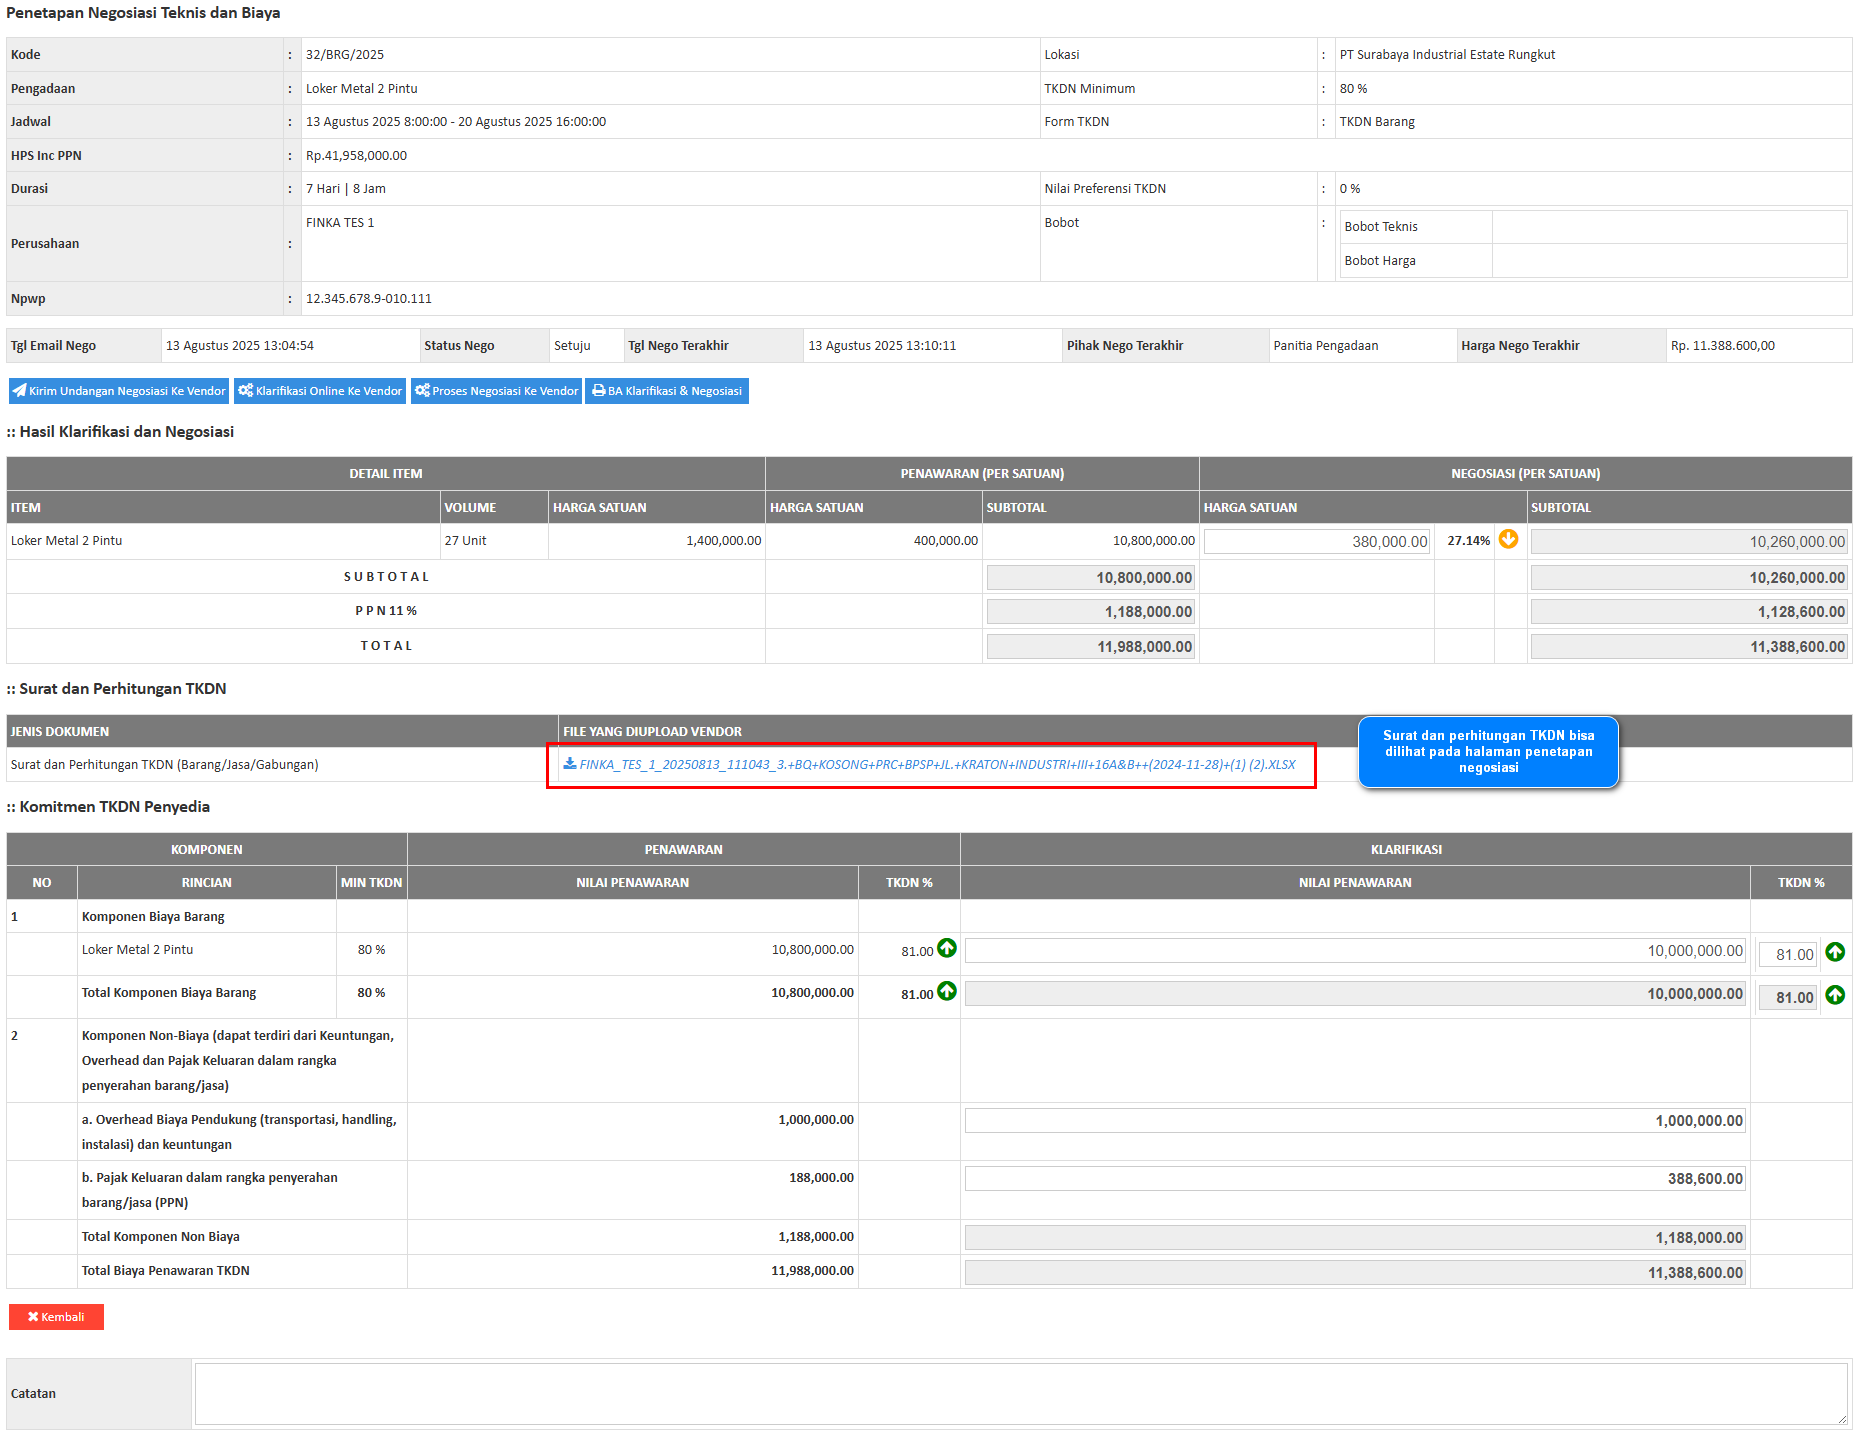This screenshot has width=1859, height=1438.
Task: Click inside the Catatan text area
Action: point(1020,1393)
